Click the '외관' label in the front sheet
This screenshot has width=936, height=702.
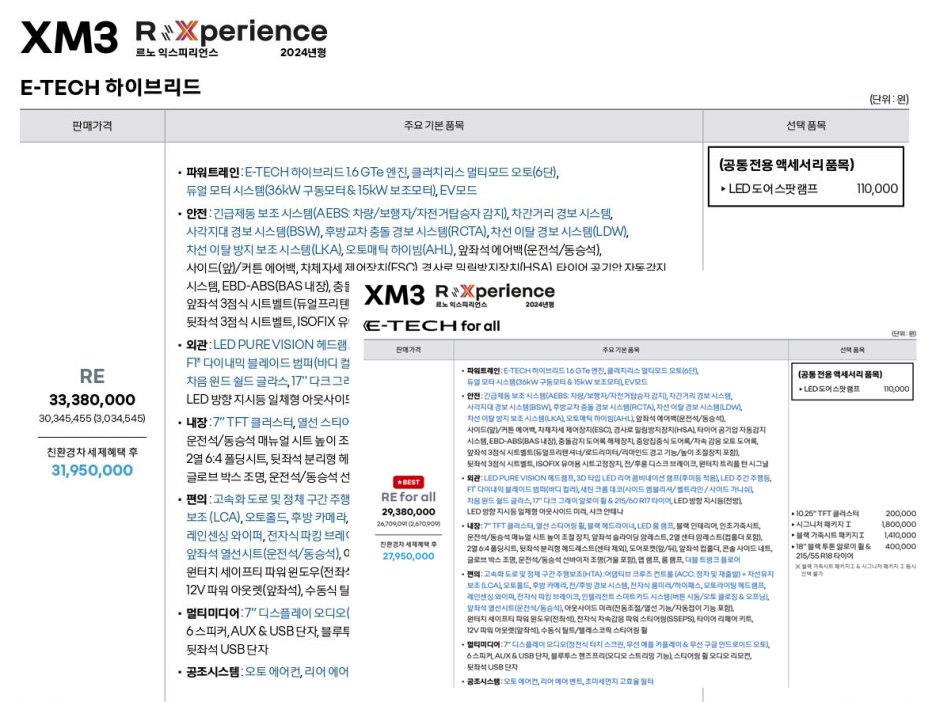pyautogui.click(x=473, y=478)
